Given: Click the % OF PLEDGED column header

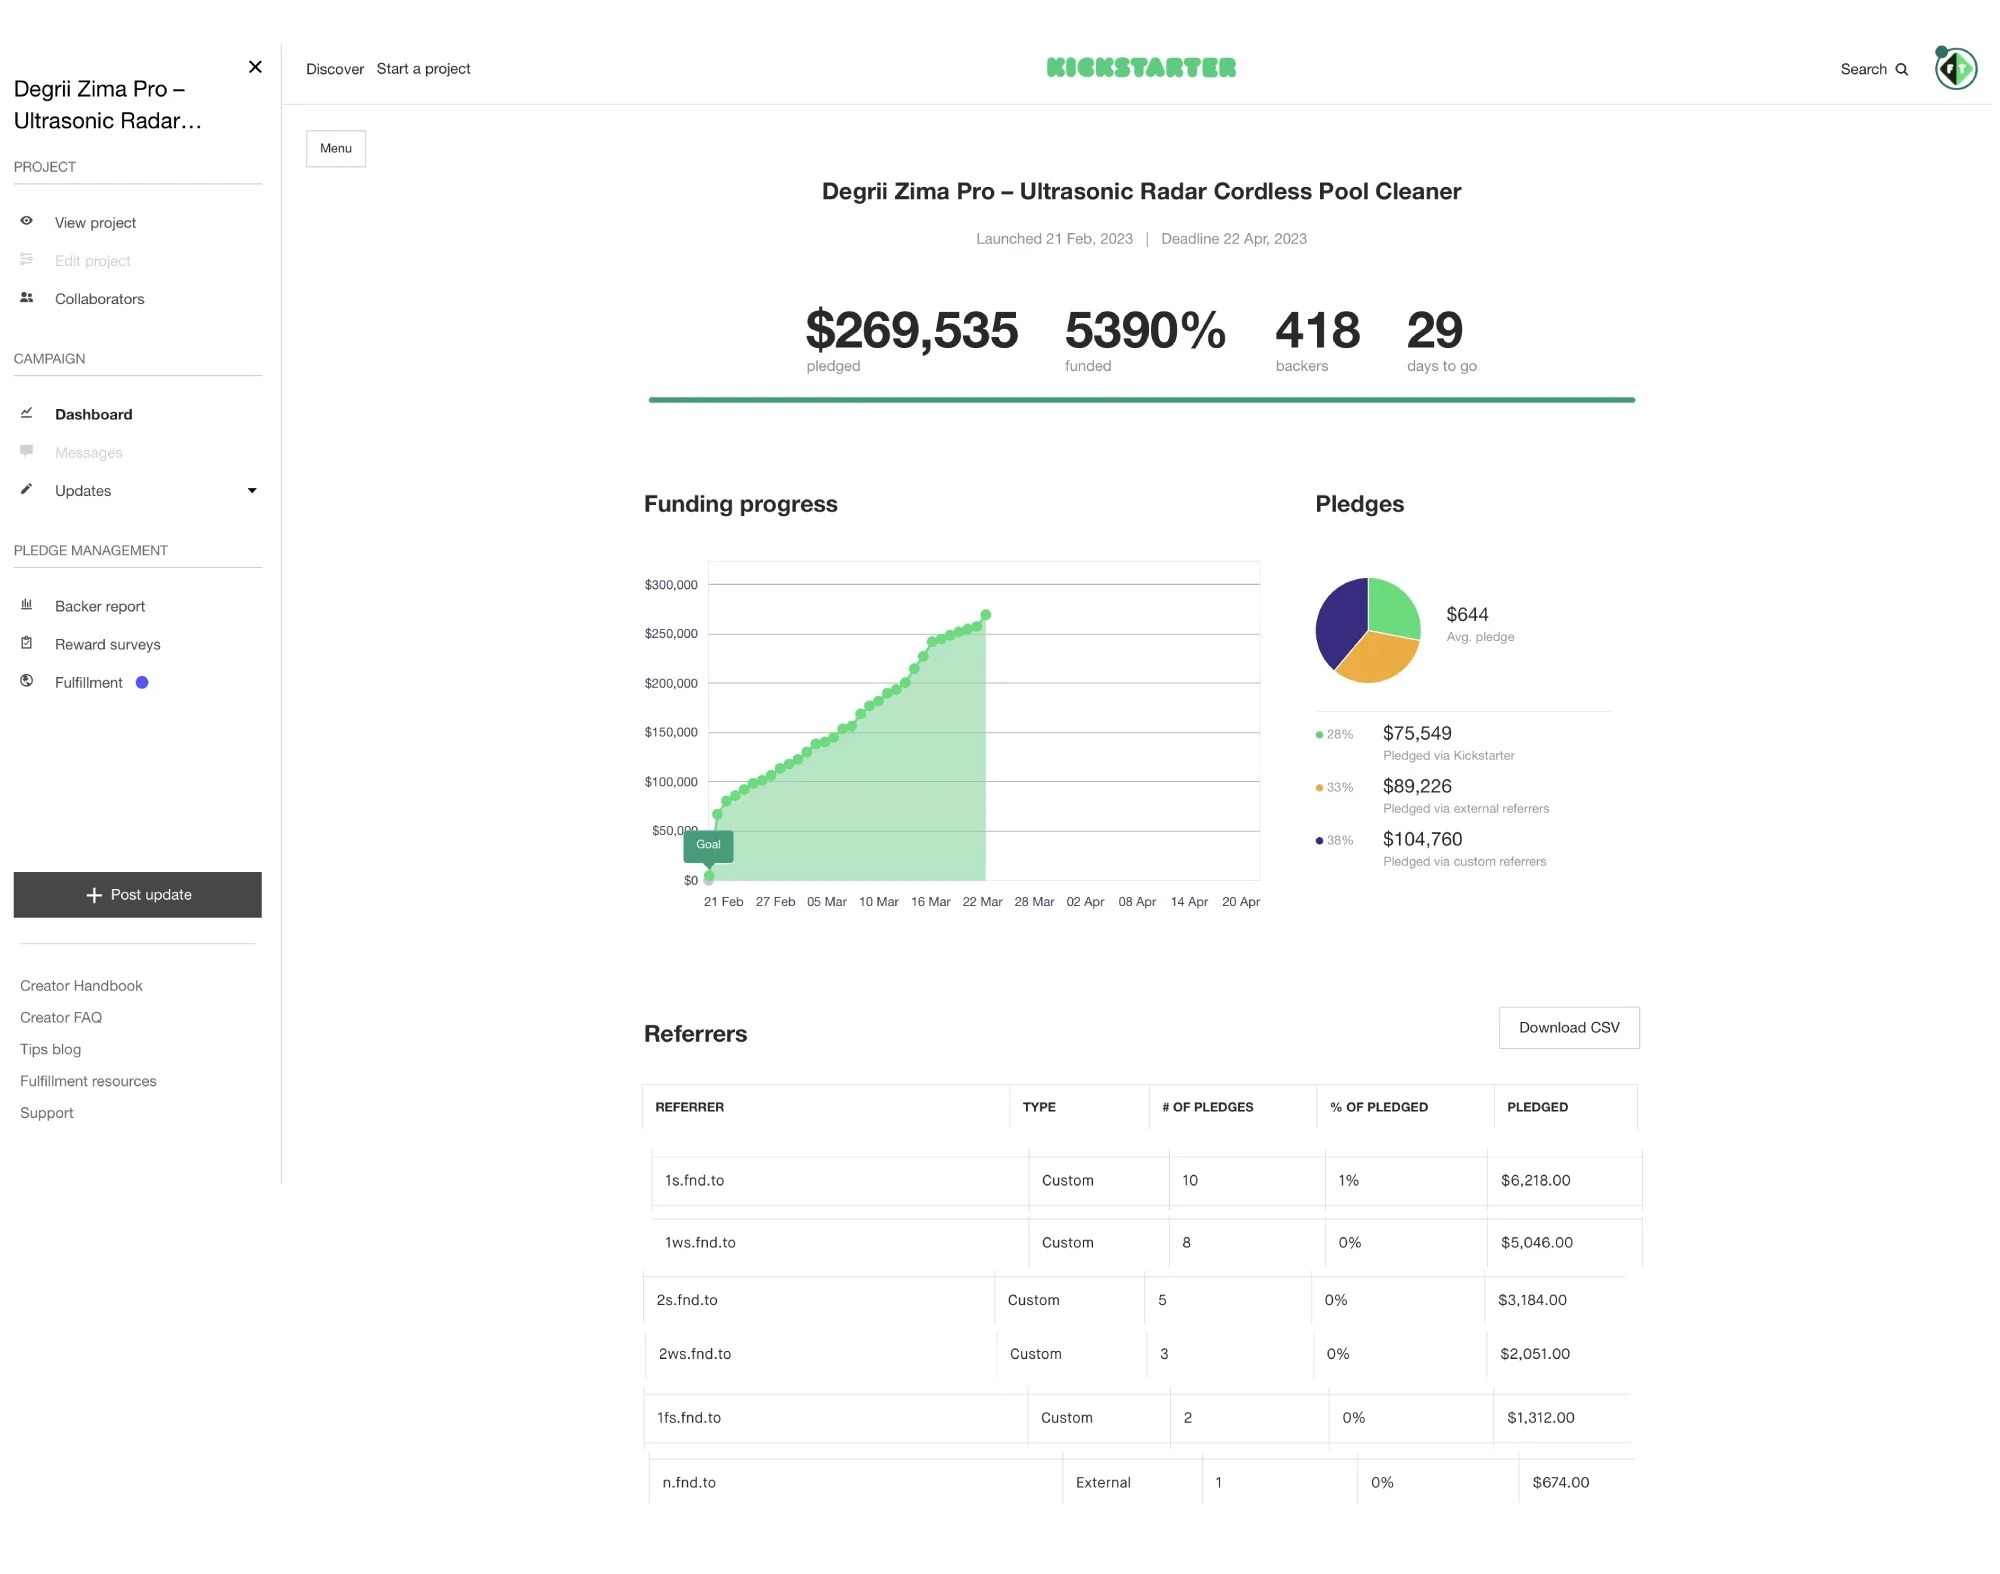Looking at the screenshot, I should click(1378, 1108).
